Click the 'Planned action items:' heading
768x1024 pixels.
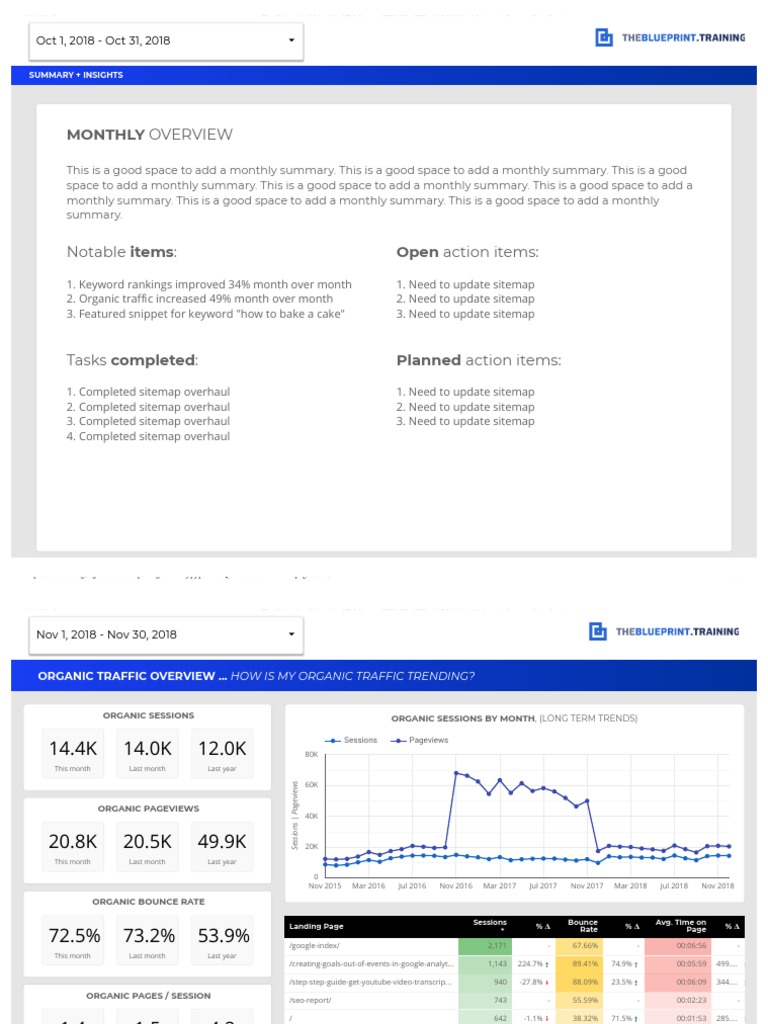tap(479, 360)
